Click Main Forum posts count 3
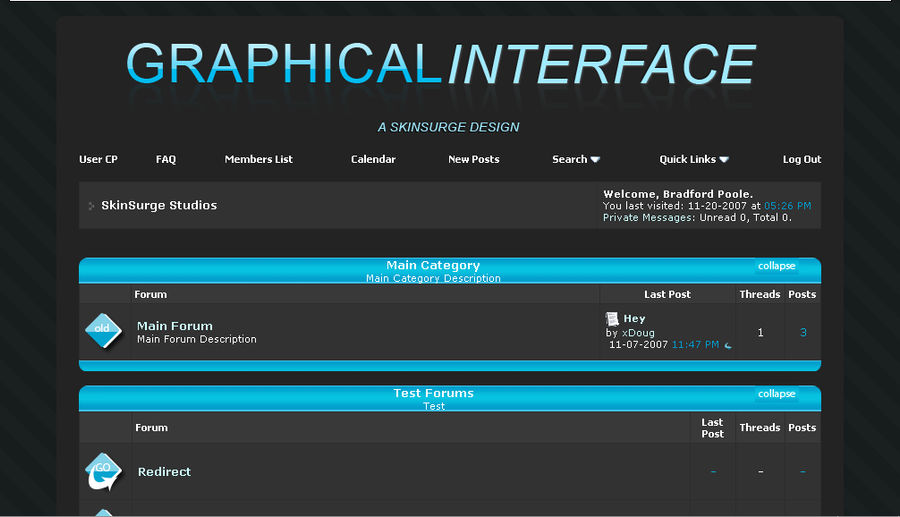900x517 pixels. click(803, 332)
